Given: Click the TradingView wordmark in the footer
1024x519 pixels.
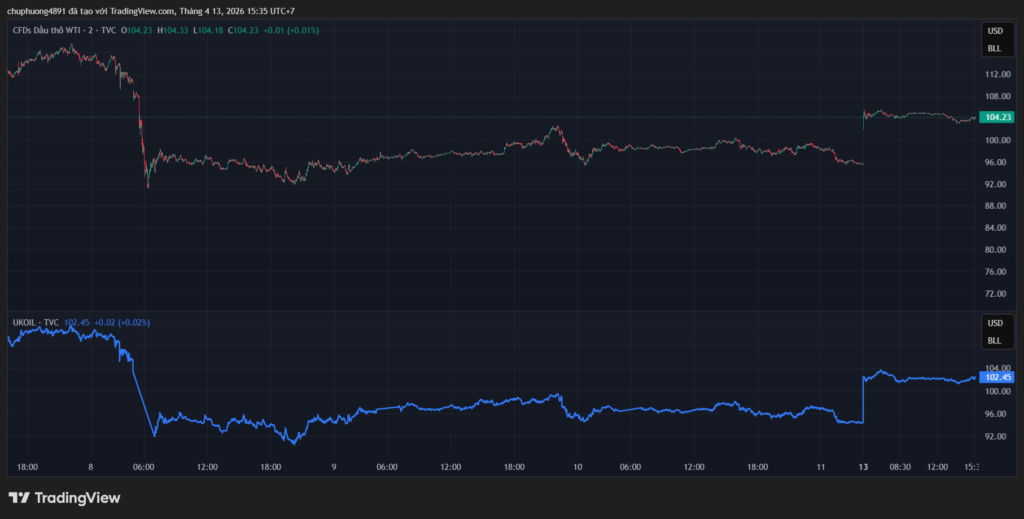Looking at the screenshot, I should [x=77, y=497].
